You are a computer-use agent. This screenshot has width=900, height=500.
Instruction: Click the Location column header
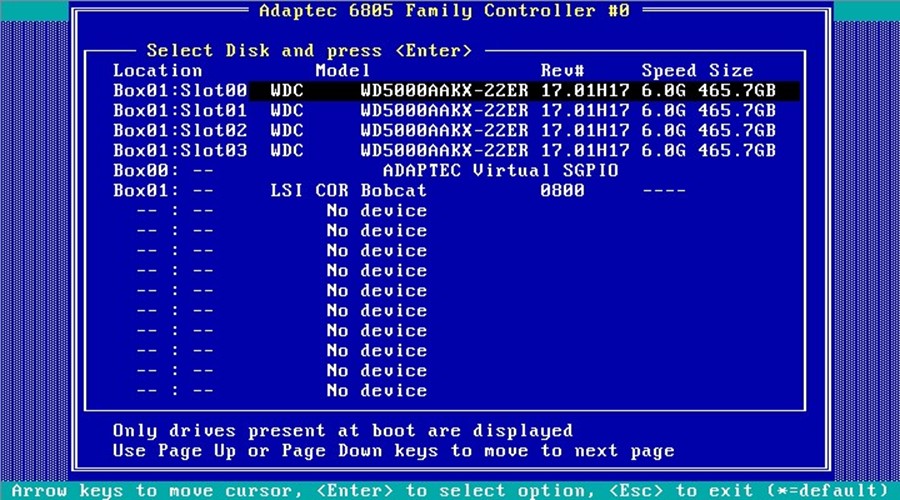click(157, 71)
